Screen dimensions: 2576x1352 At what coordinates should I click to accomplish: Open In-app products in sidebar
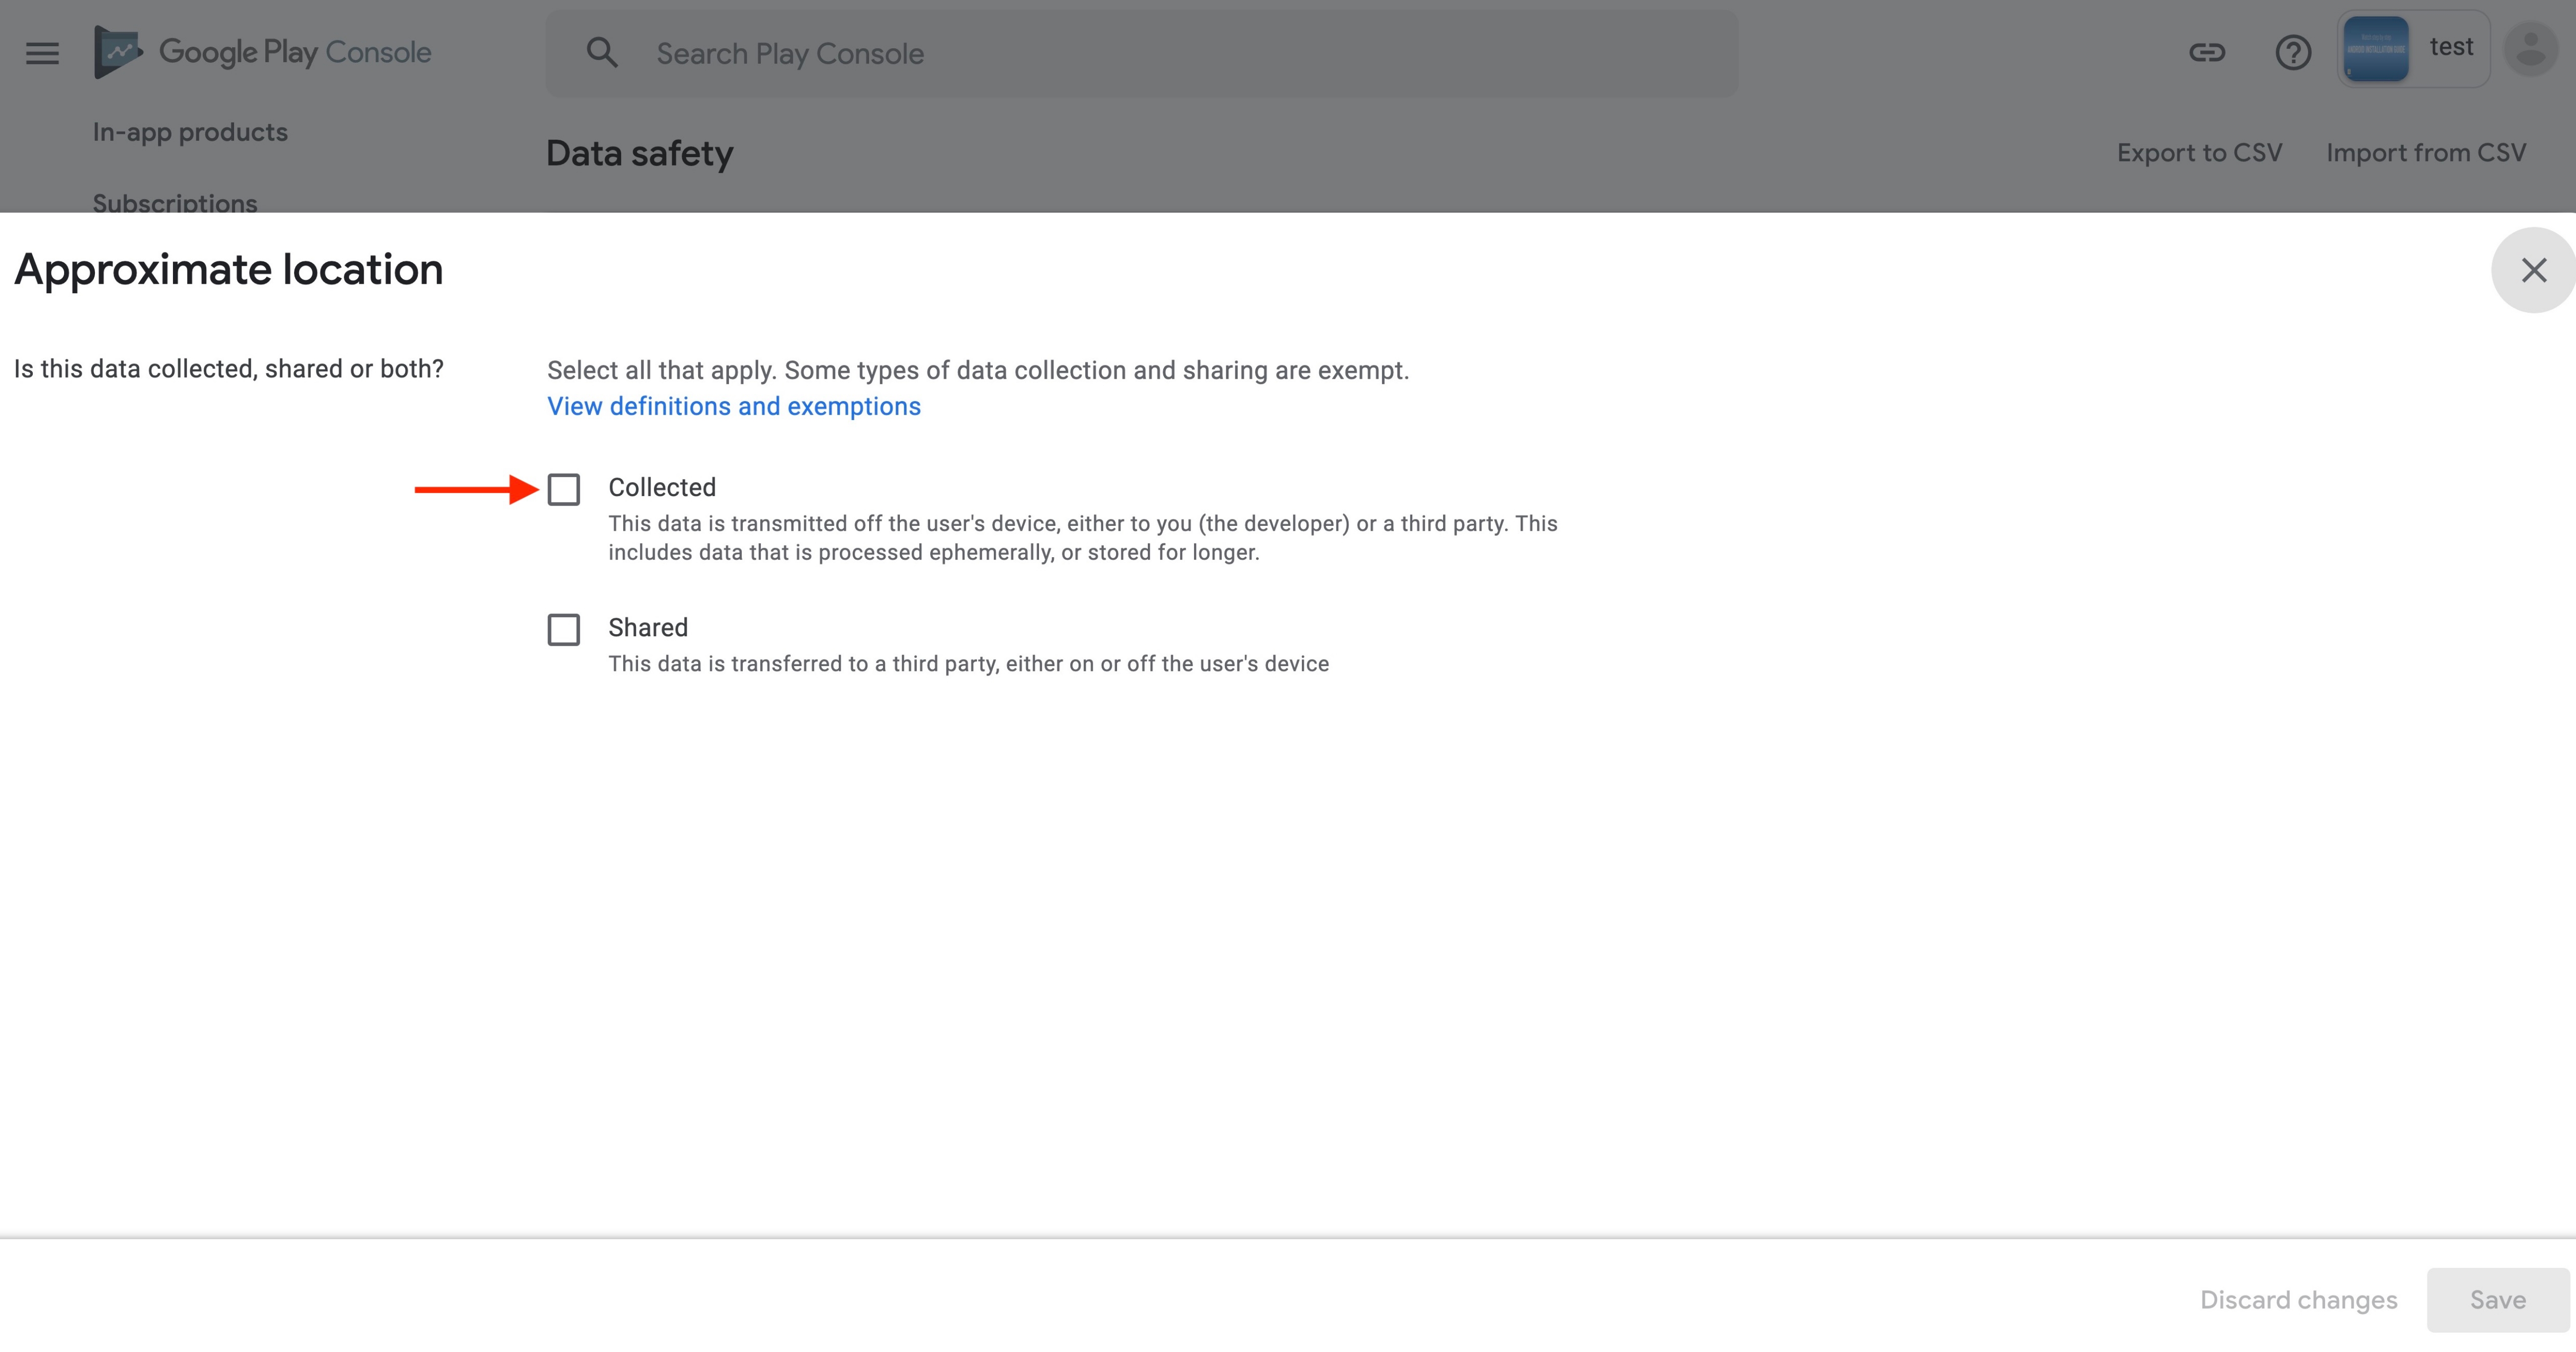pos(190,132)
